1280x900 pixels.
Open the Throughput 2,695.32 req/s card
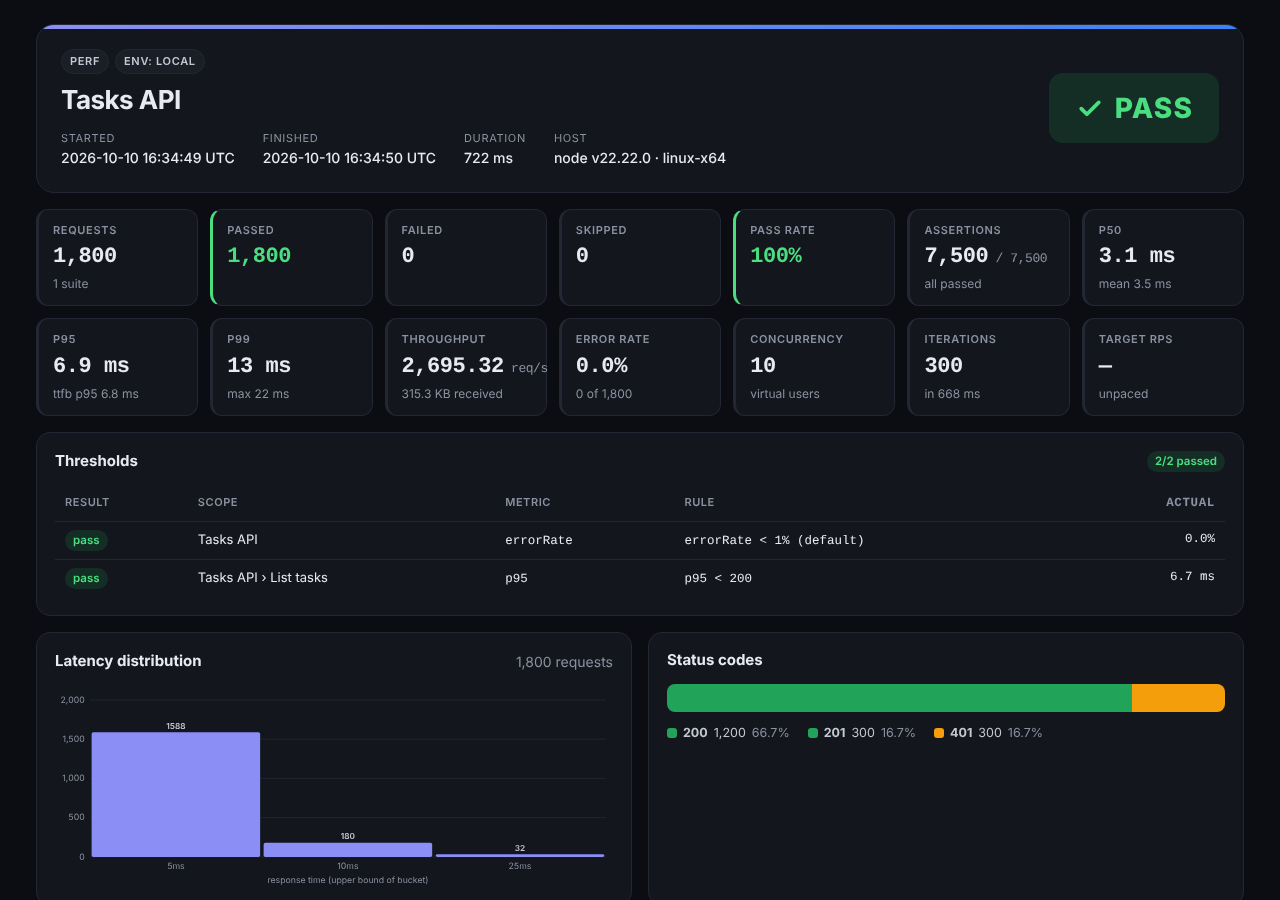coord(466,367)
